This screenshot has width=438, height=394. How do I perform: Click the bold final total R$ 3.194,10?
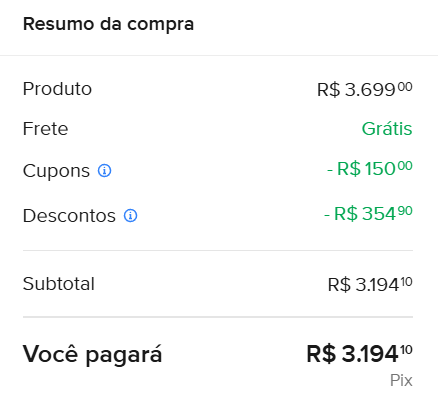(359, 354)
